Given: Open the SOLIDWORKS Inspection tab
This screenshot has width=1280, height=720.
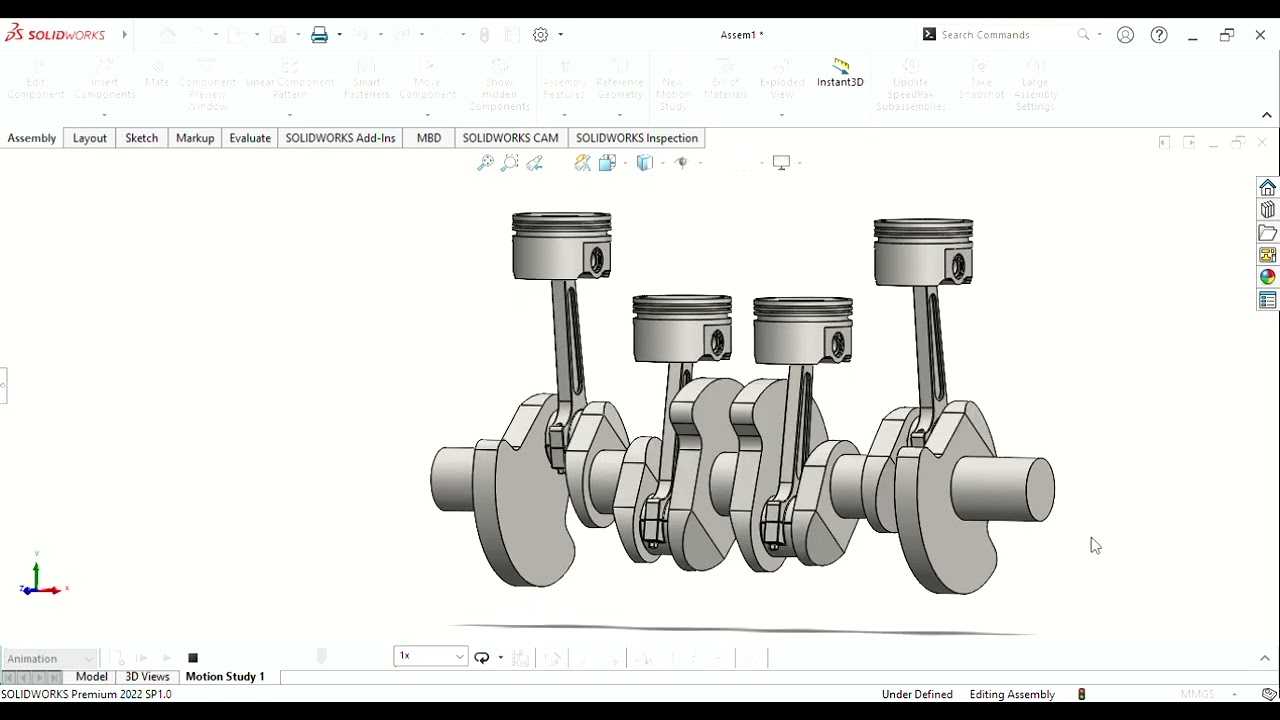Looking at the screenshot, I should (x=637, y=138).
